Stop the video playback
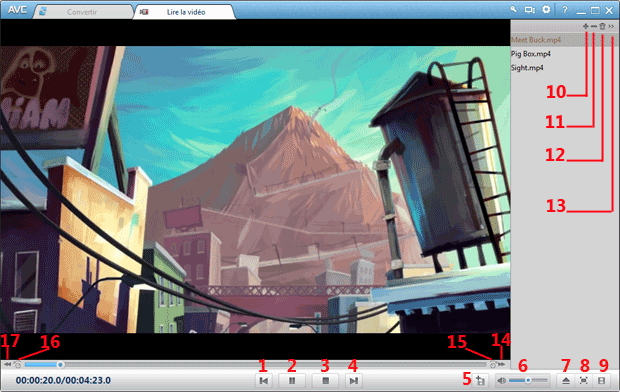620x392 pixels. pos(325,381)
